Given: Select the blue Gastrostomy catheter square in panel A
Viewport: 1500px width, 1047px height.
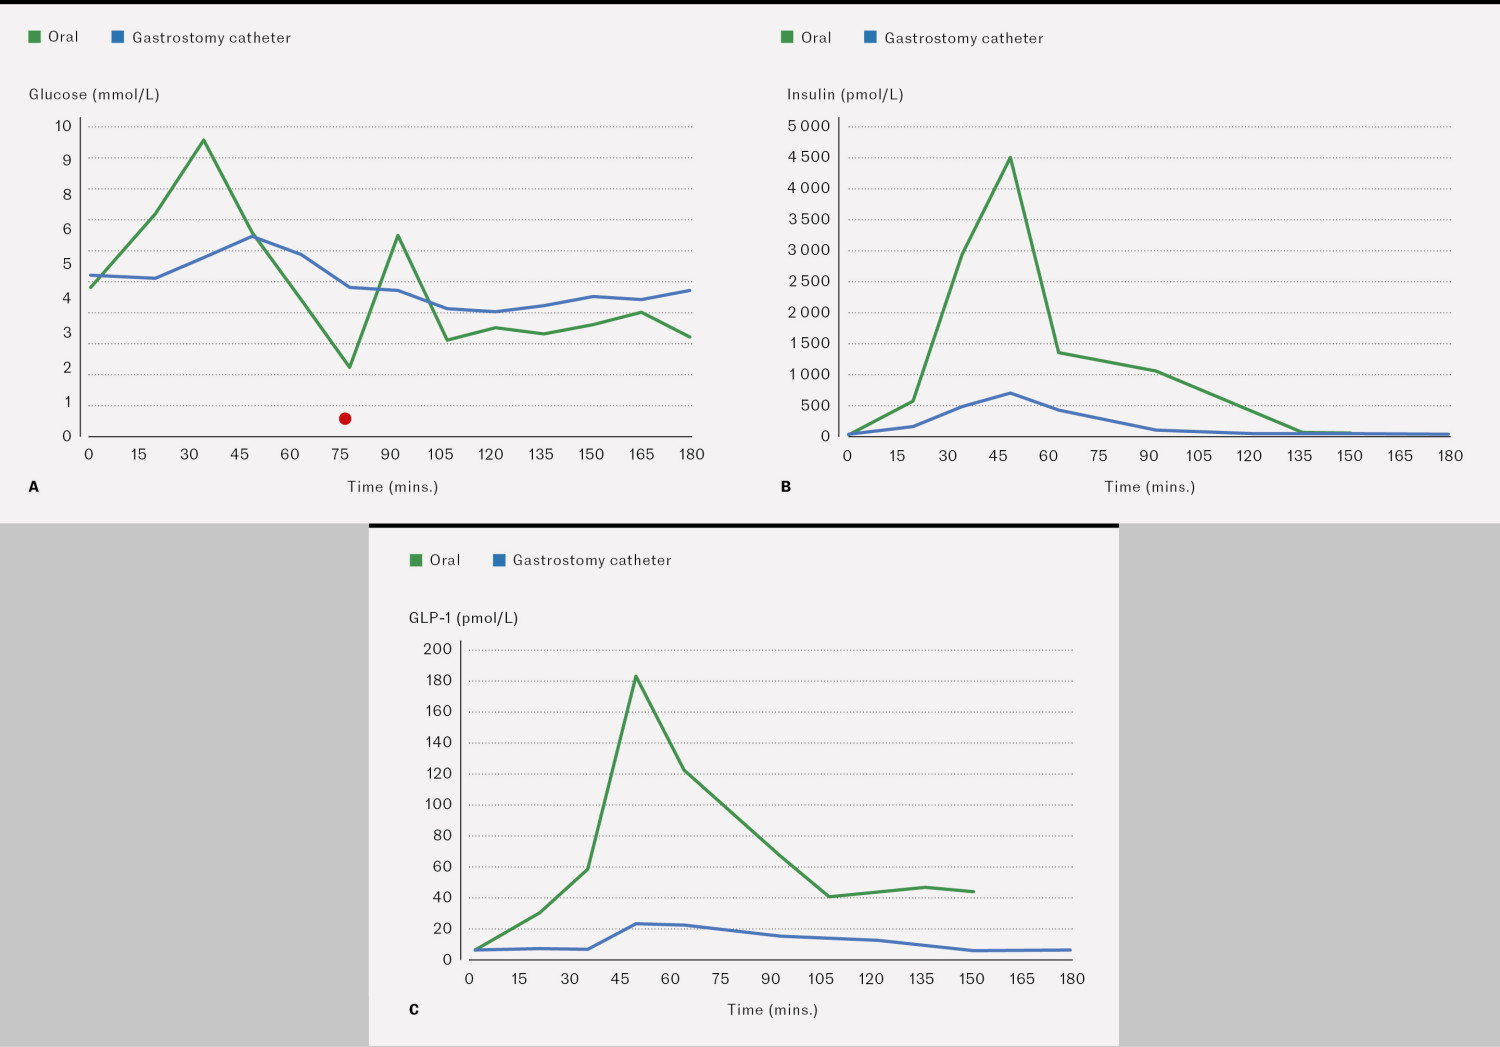Looking at the screenshot, I should click(x=118, y=35).
